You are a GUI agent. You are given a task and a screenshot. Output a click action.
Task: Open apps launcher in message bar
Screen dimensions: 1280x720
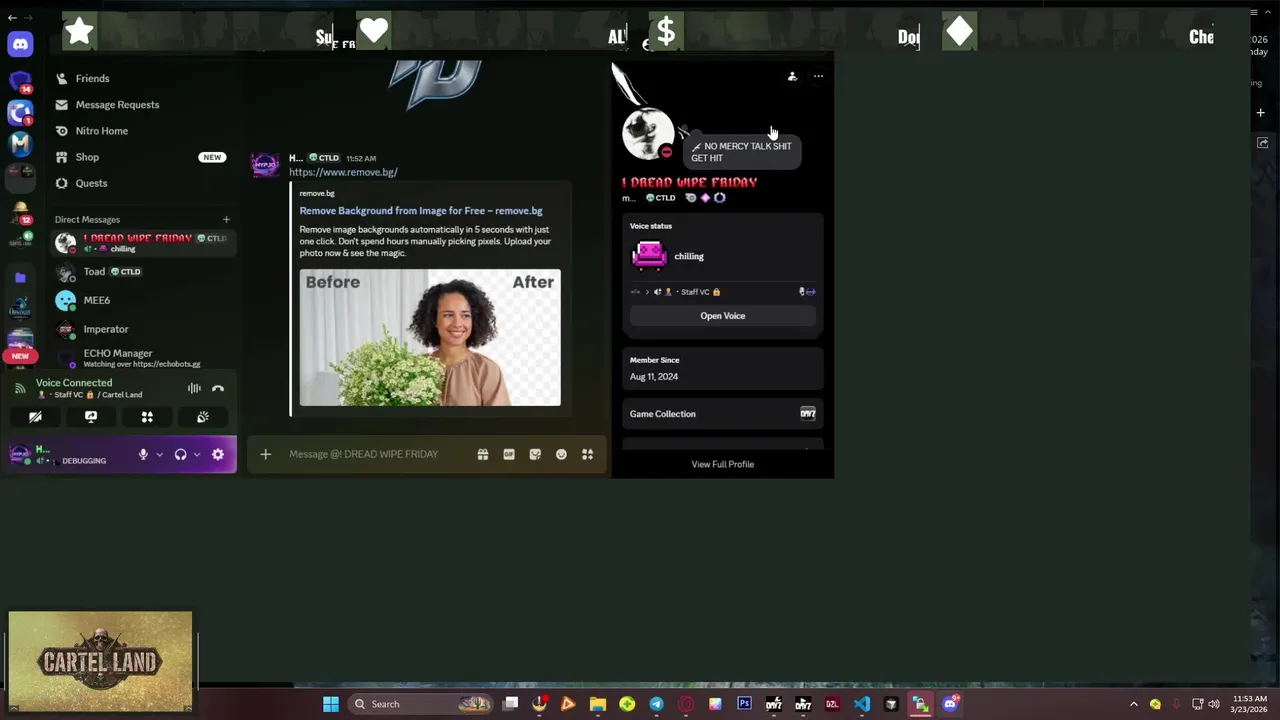click(x=588, y=455)
